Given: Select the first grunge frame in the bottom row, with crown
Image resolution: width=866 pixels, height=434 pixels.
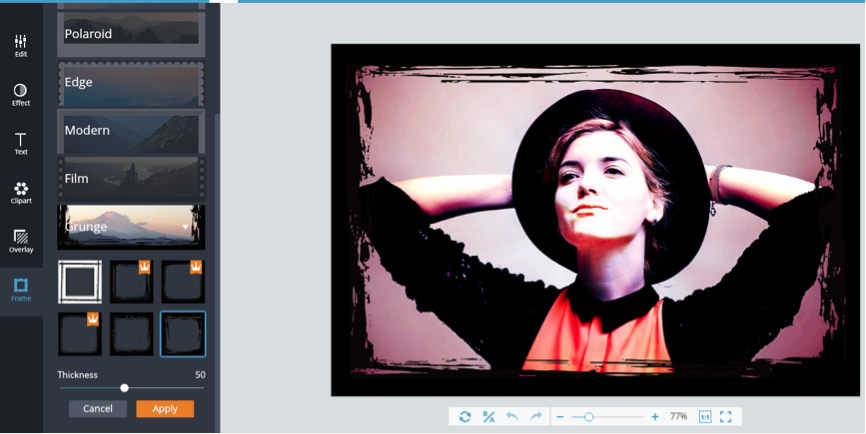Looking at the screenshot, I should point(80,334).
